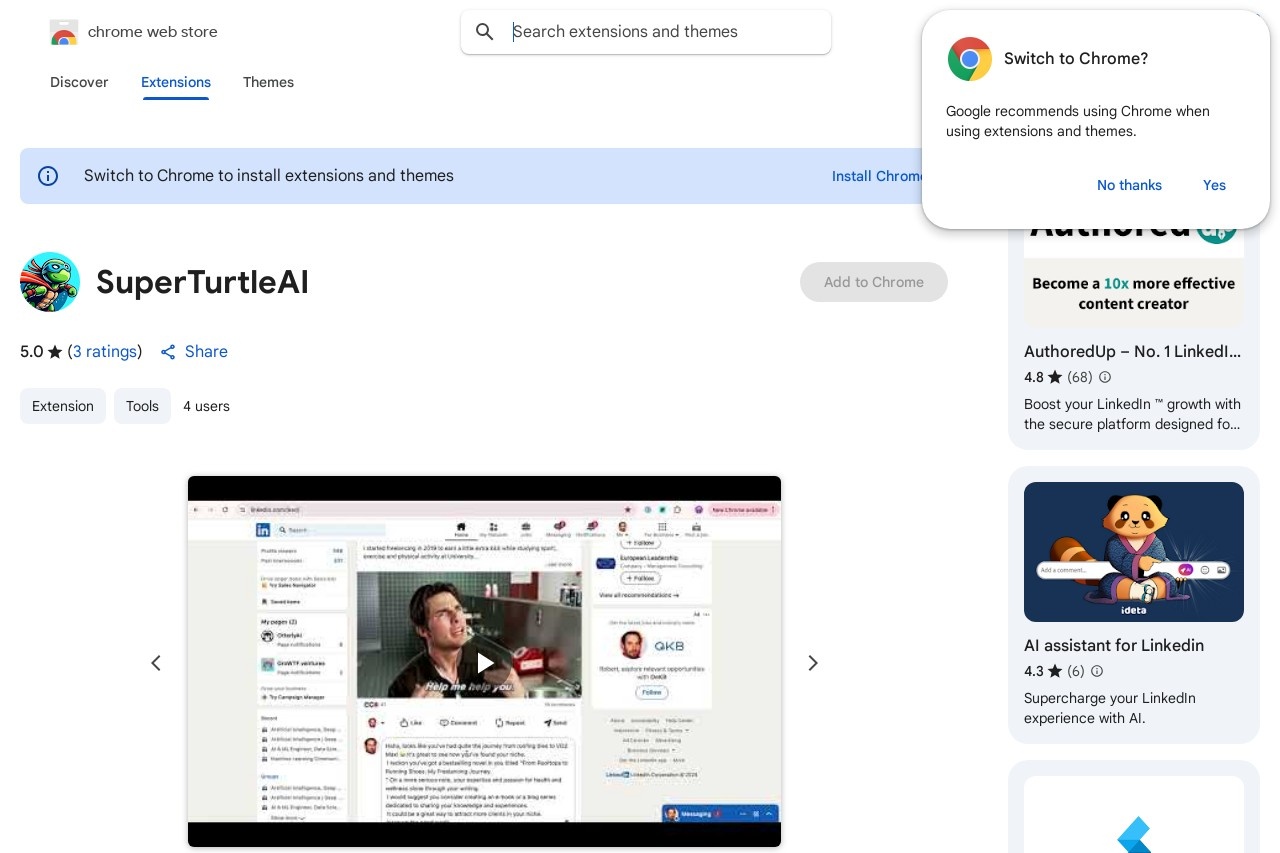Click the info icon next to AuthoredUp ratings

1105,377
